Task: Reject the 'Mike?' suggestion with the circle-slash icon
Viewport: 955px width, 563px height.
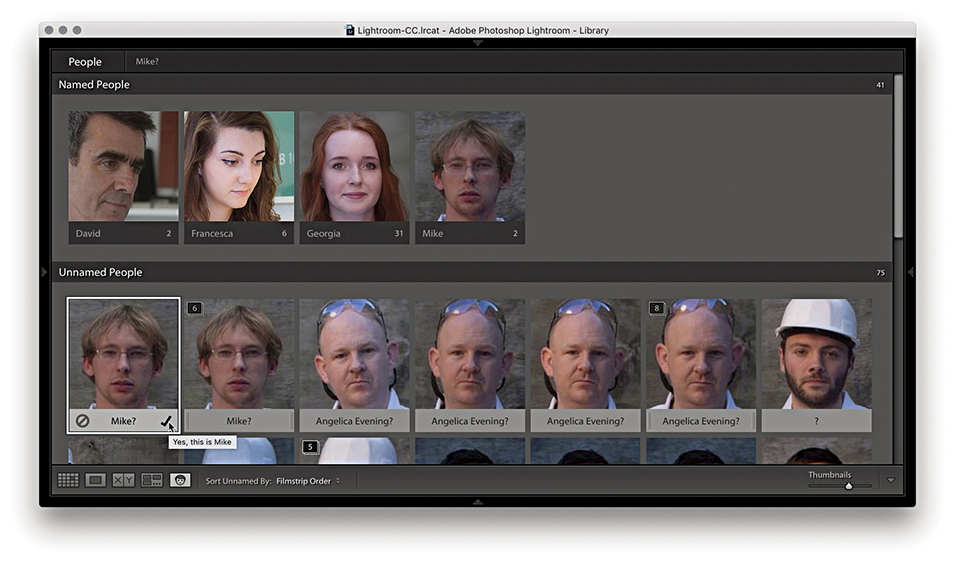Action: pos(82,421)
